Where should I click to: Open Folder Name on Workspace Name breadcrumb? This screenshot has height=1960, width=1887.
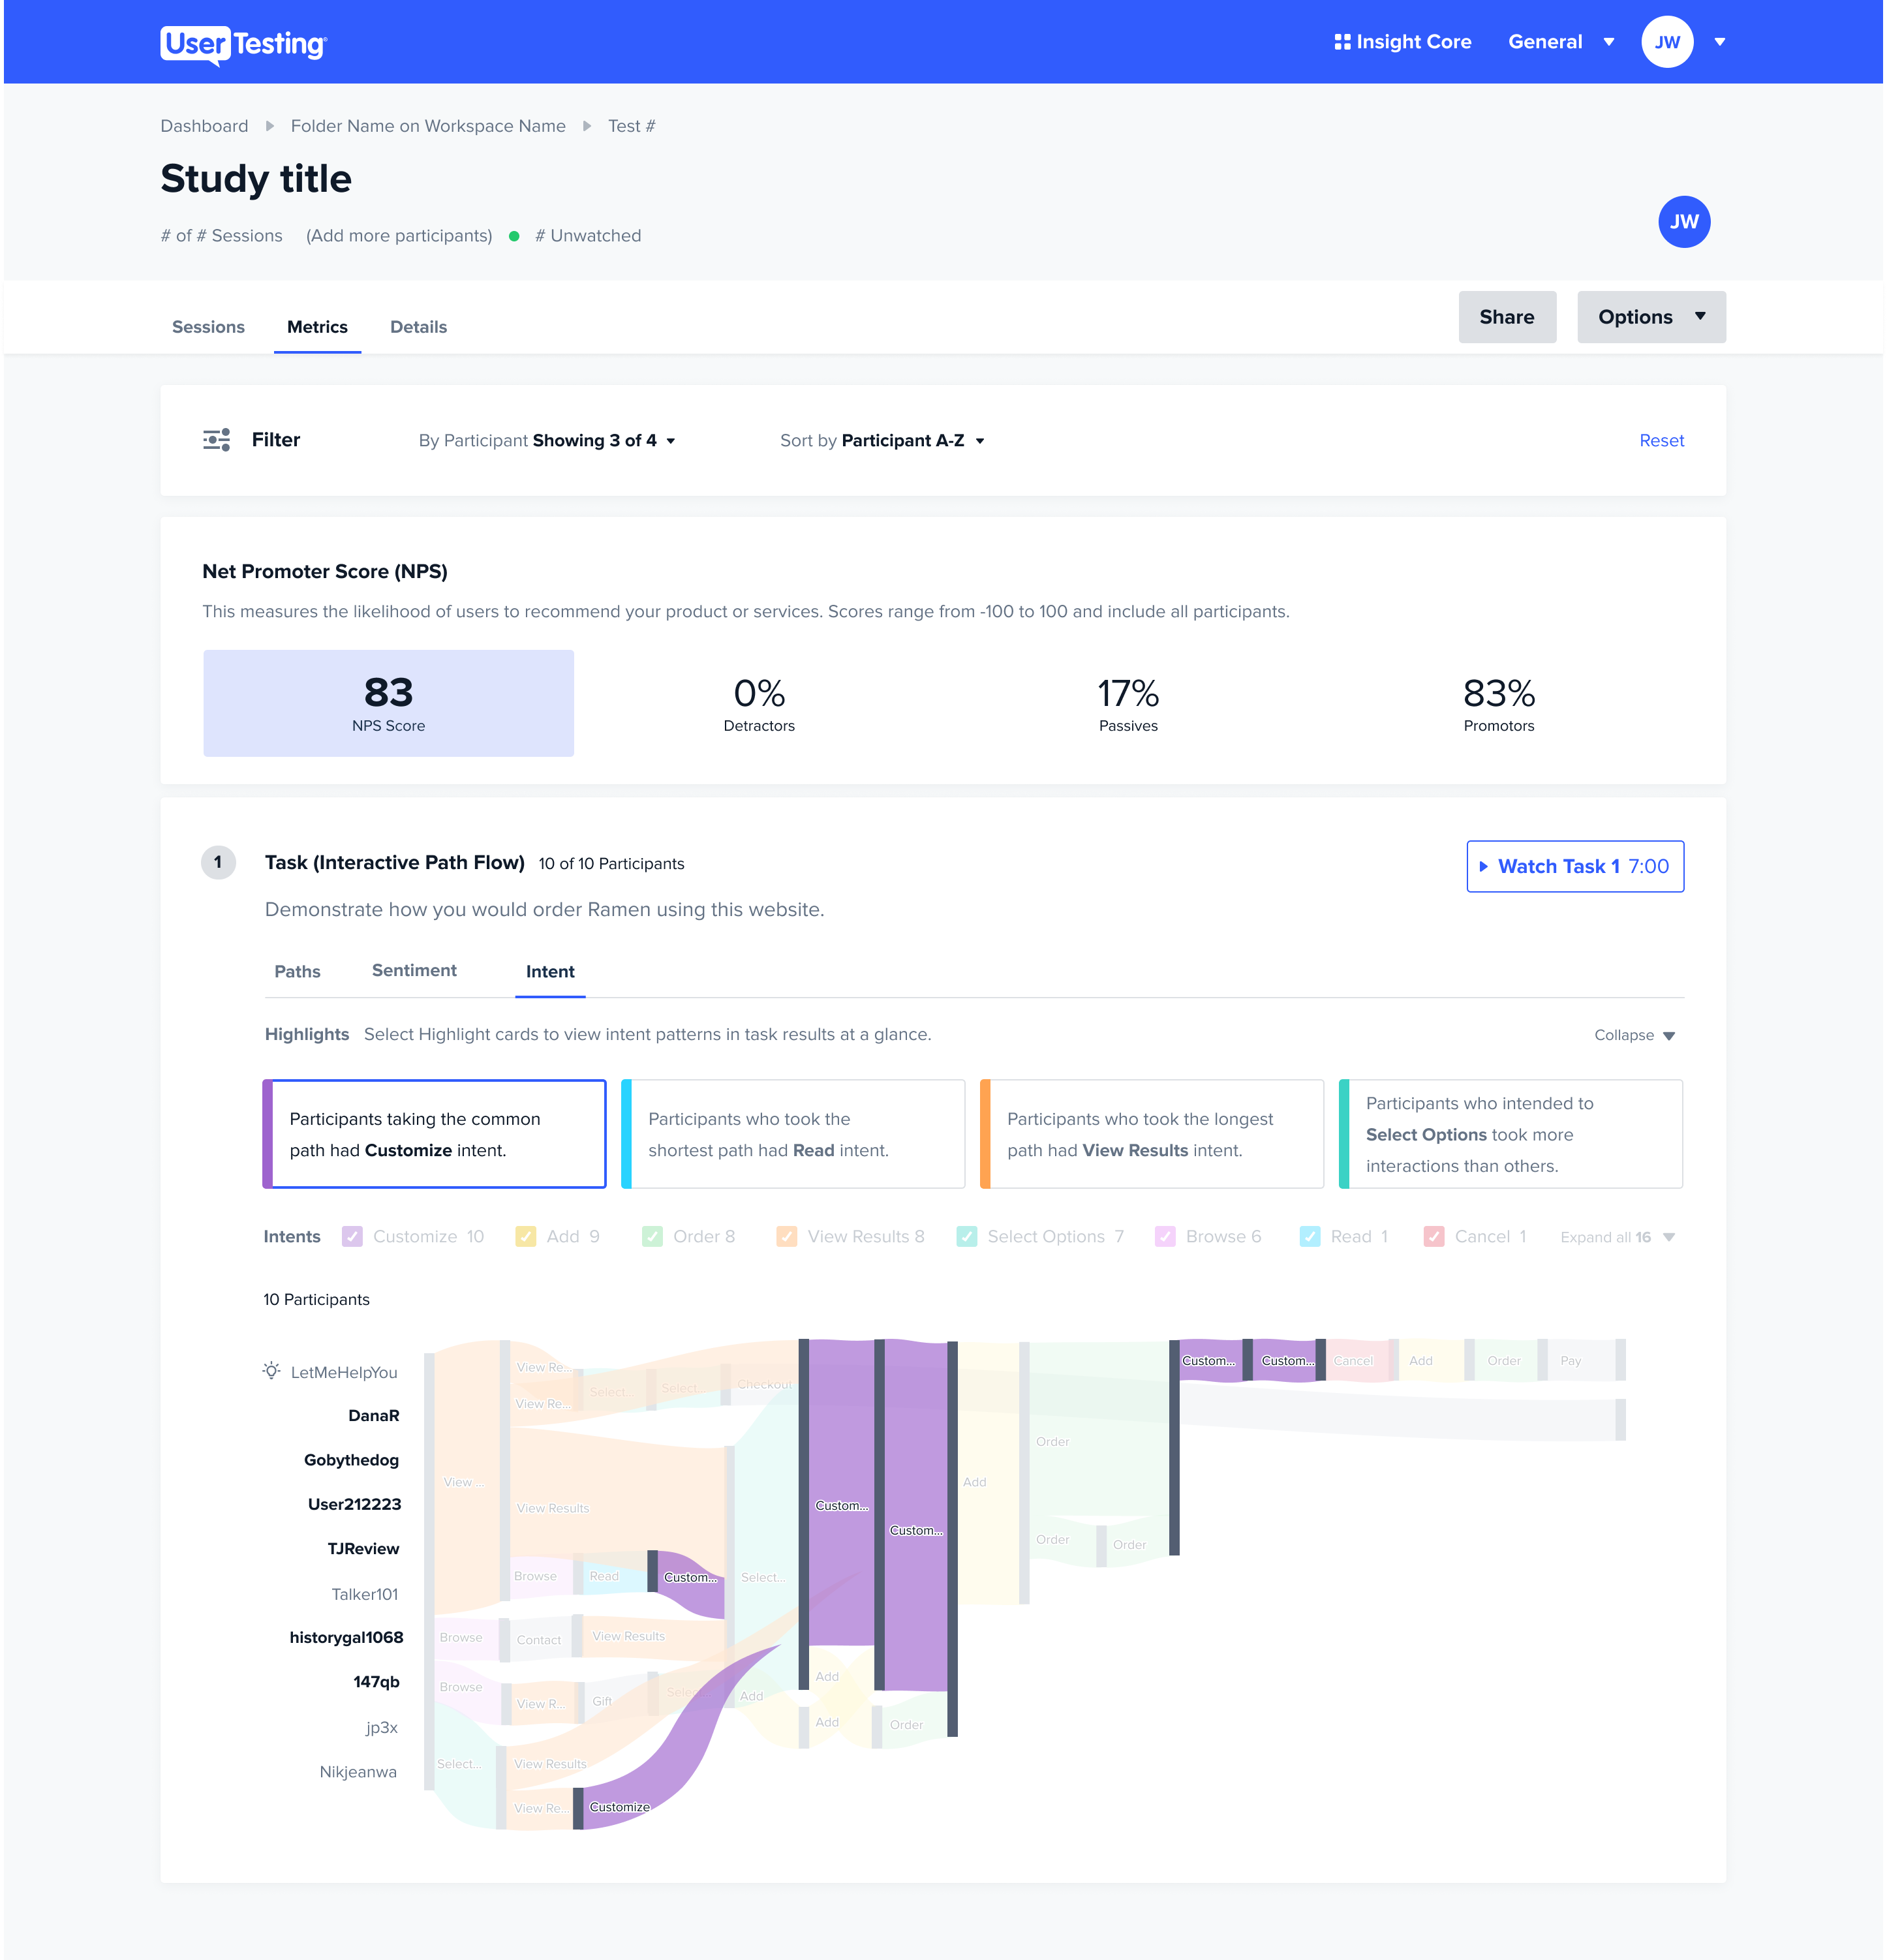[428, 126]
